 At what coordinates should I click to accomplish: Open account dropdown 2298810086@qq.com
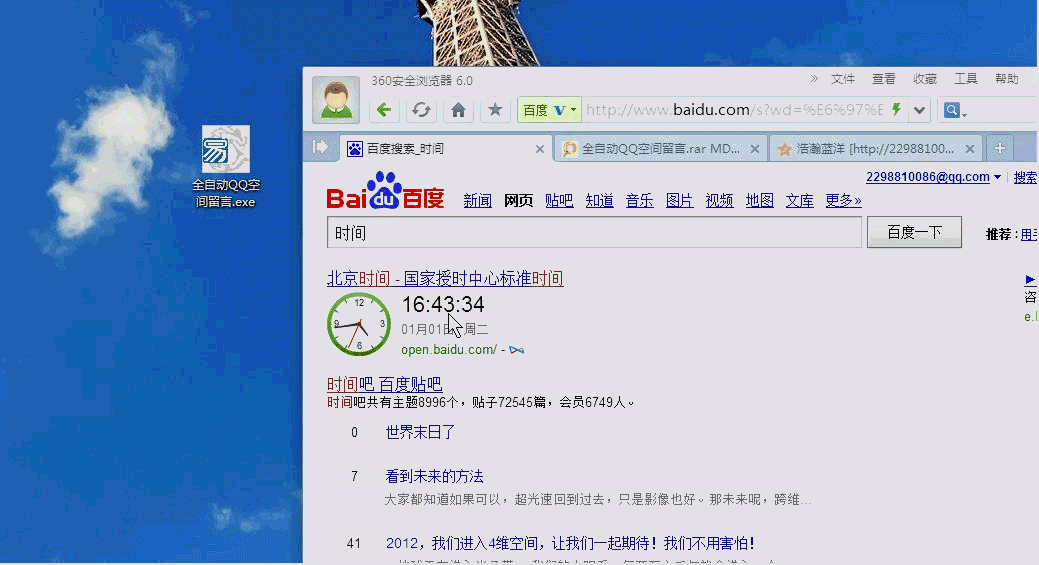click(933, 177)
